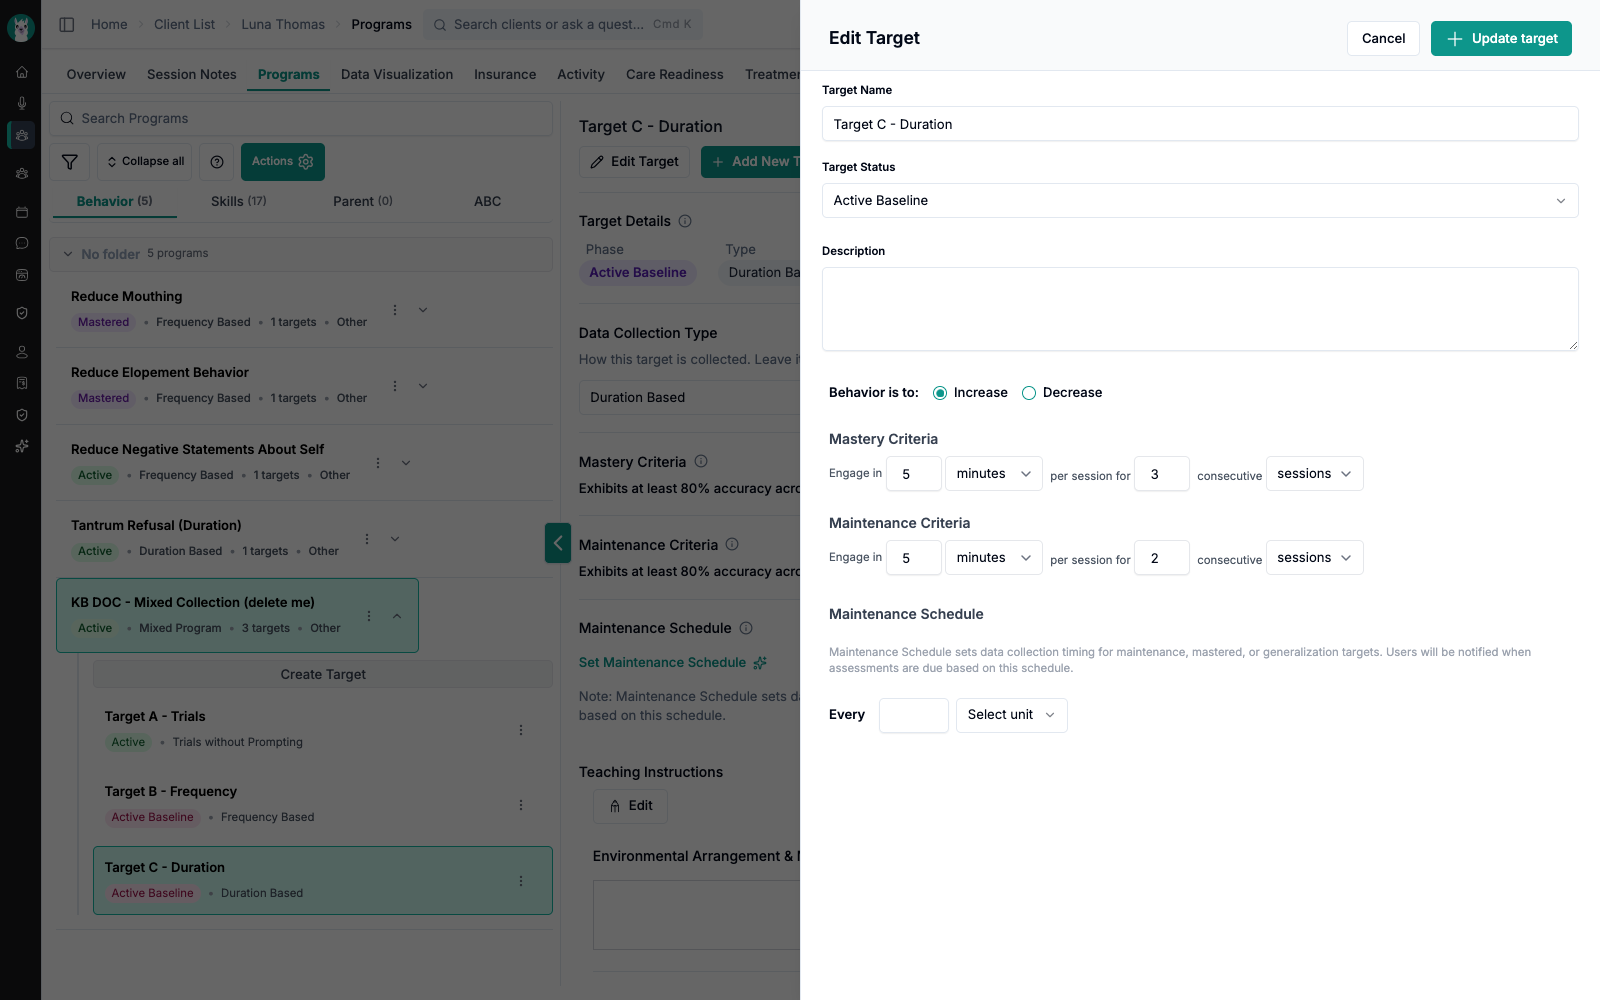Expand Reduce Mouthing program chevron
The height and width of the screenshot is (1000, 1600).
tap(423, 310)
